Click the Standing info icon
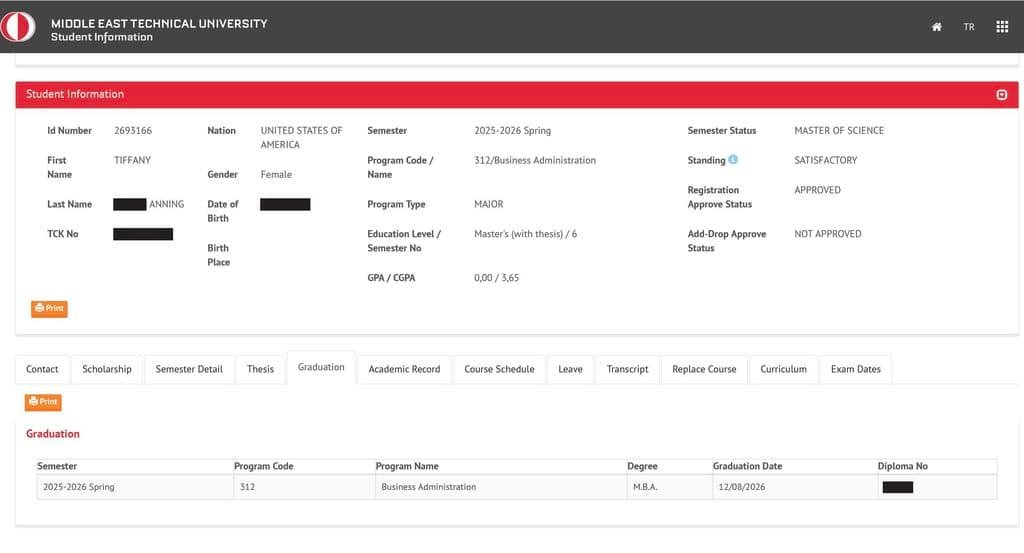The image size is (1024, 553). pos(733,159)
